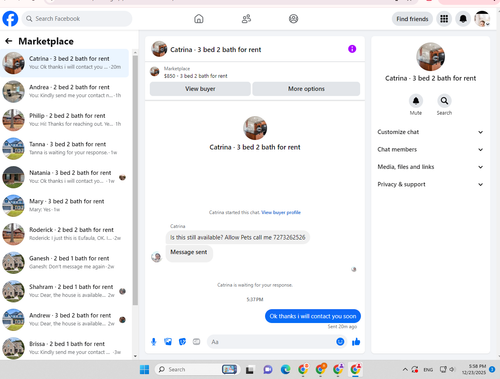This screenshot has height=379, width=500.
Task: Click Catrina's large avatar in right panel
Action: click(x=430, y=57)
